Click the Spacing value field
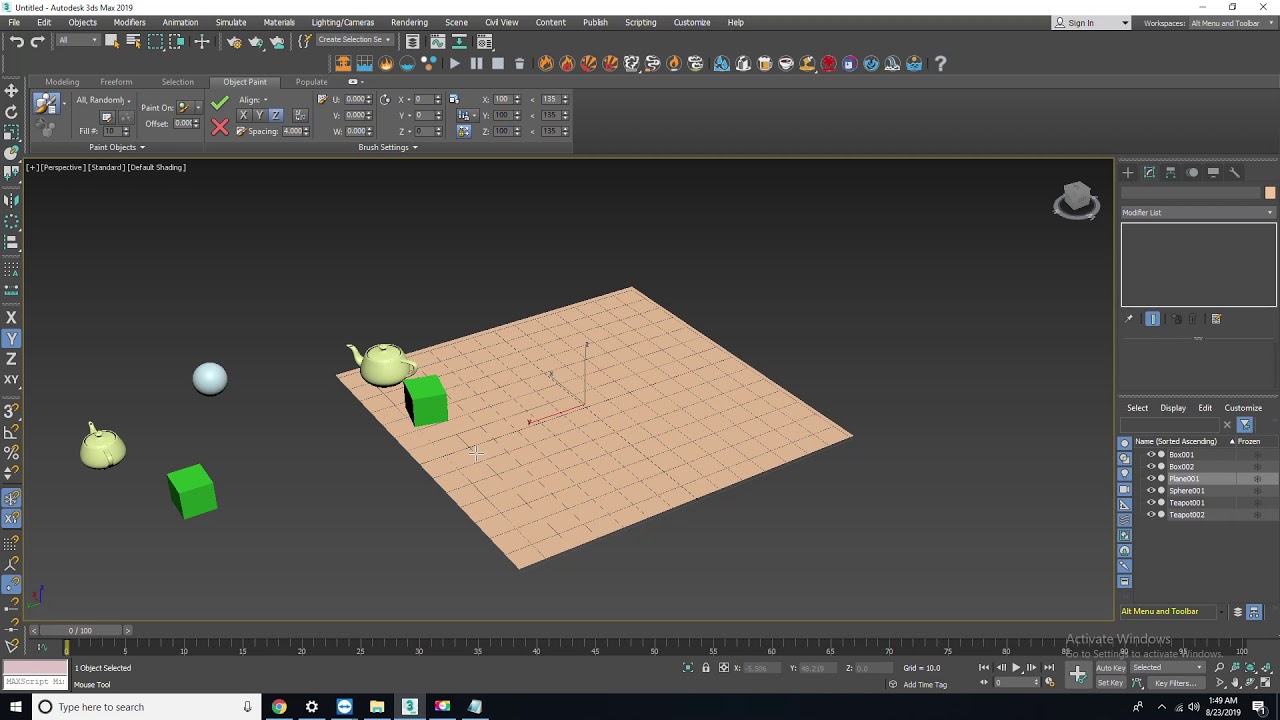Image resolution: width=1280 pixels, height=720 pixels. [x=292, y=132]
